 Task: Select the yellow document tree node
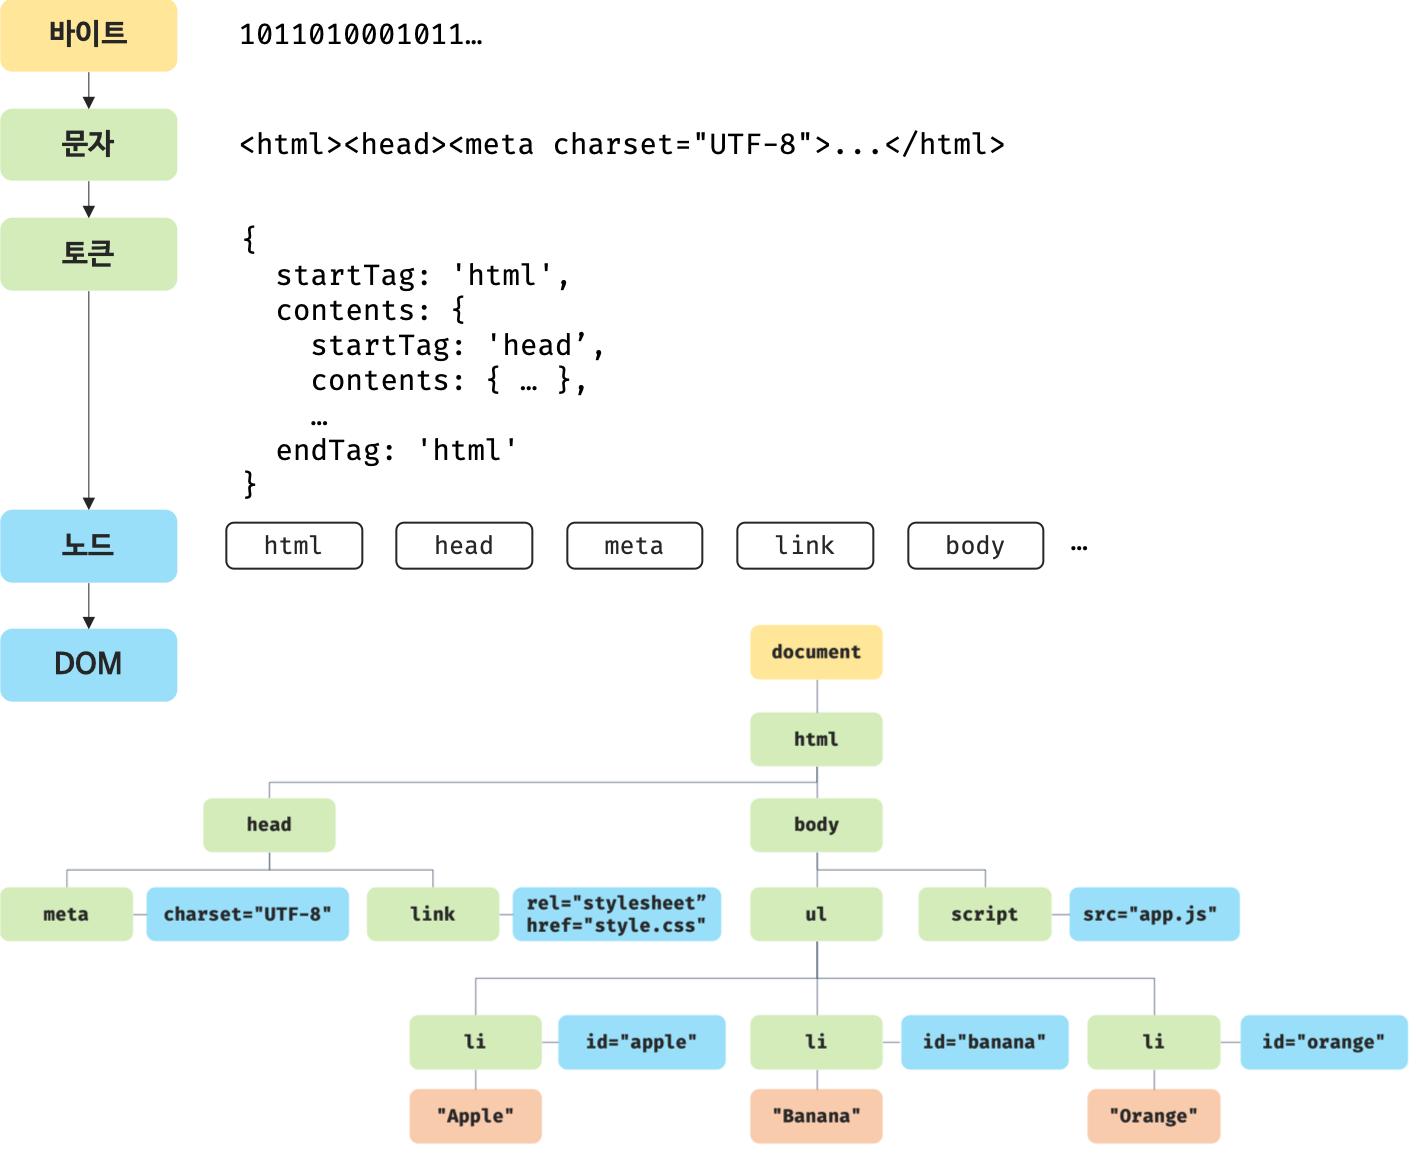(817, 652)
